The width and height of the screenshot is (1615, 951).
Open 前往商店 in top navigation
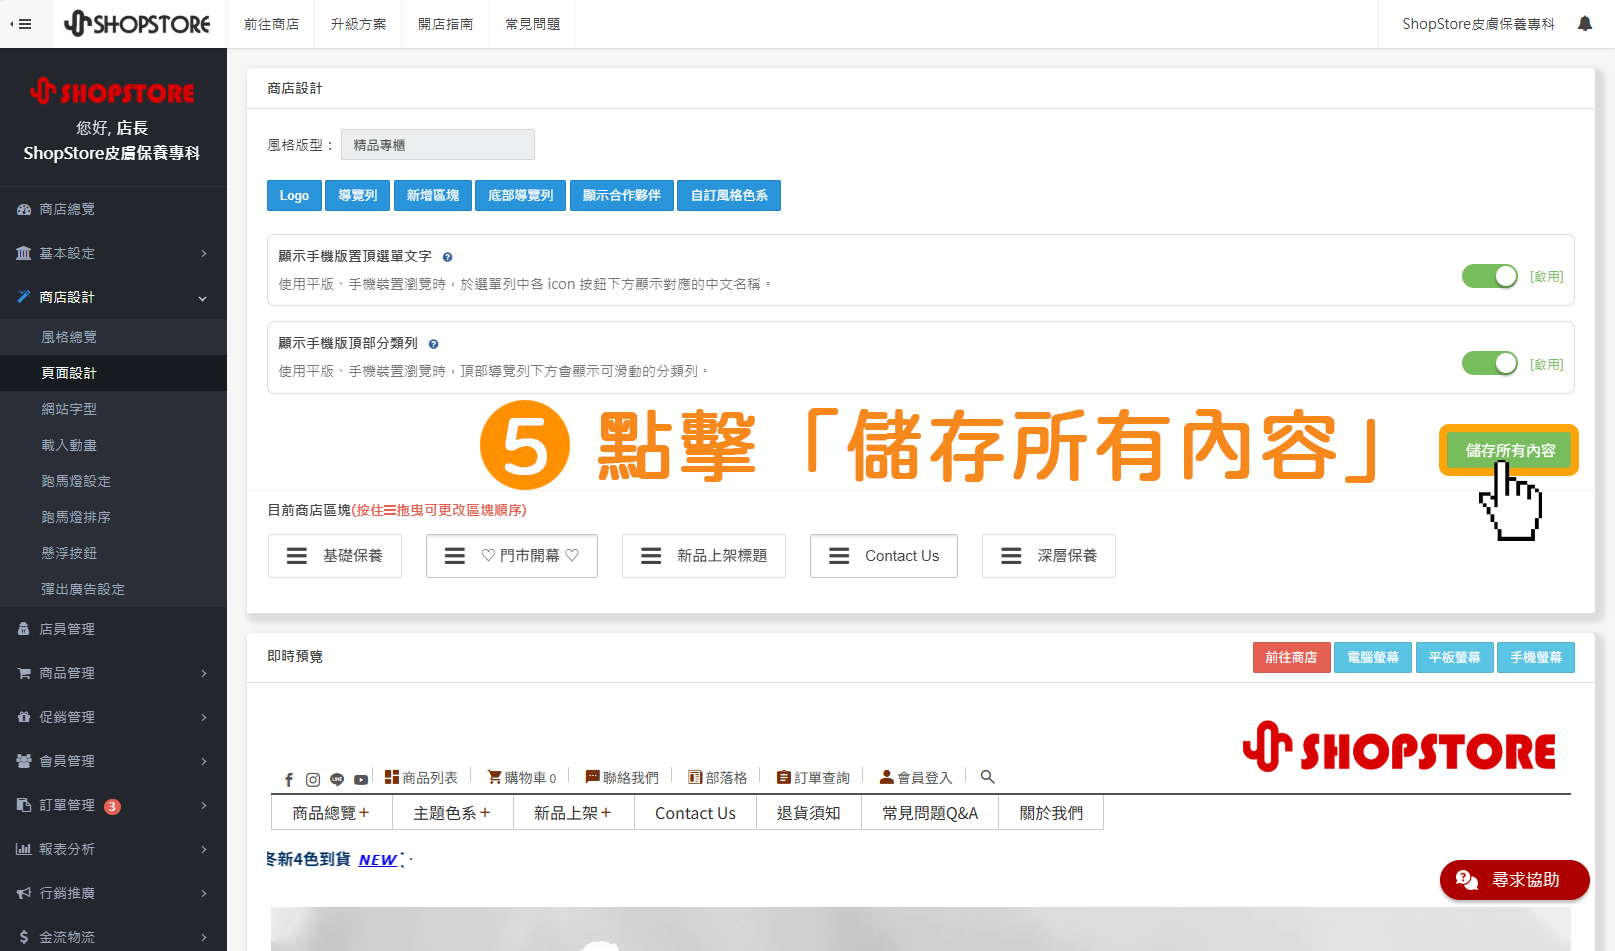(x=271, y=24)
